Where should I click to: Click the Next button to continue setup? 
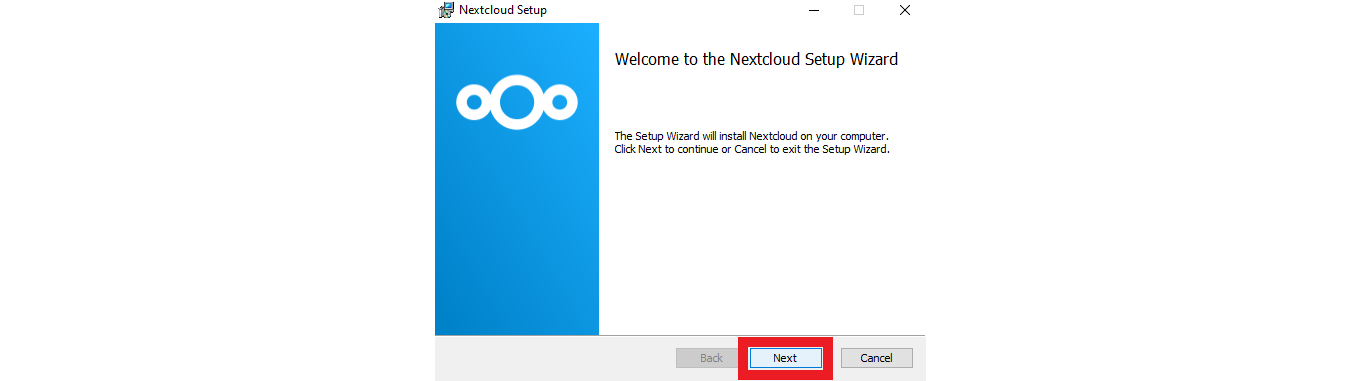tap(785, 358)
